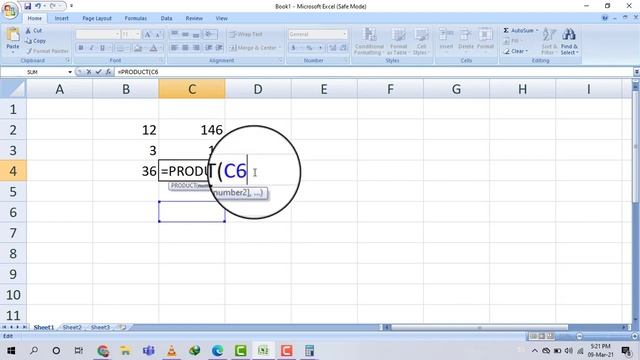Switch to the Insert ribbon tab
Image resolution: width=640 pixels, height=360 pixels.
62,18
